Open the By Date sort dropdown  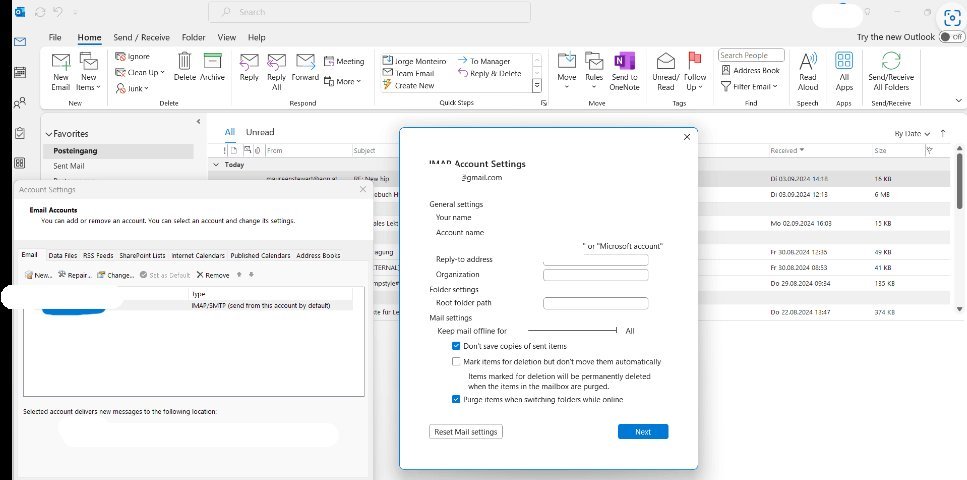point(912,133)
